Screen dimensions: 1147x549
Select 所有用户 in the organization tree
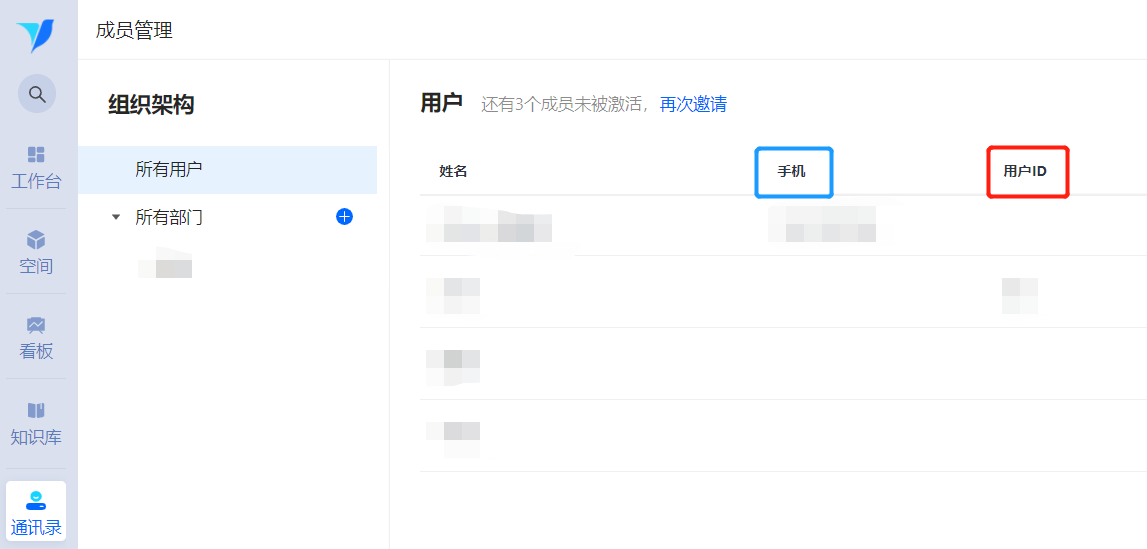tap(169, 169)
